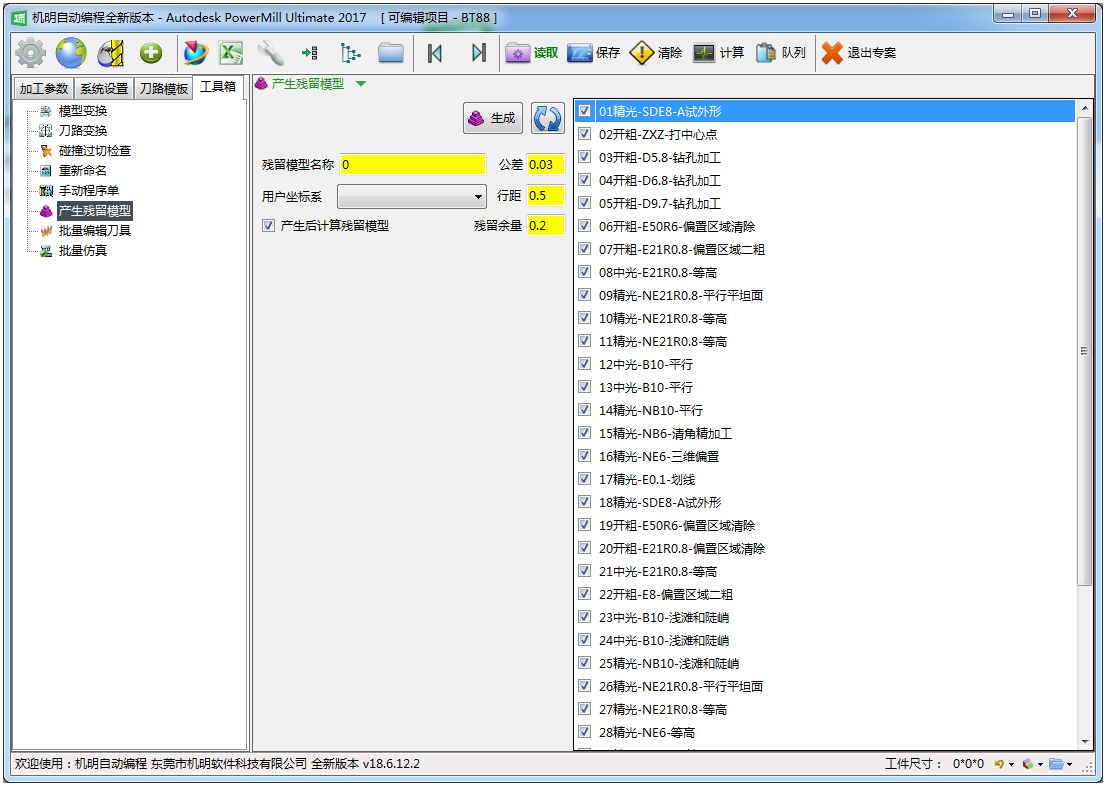This screenshot has height=789, width=1108.
Task: Select 刀路变换 in the toolbox tree
Action: pyautogui.click(x=83, y=131)
